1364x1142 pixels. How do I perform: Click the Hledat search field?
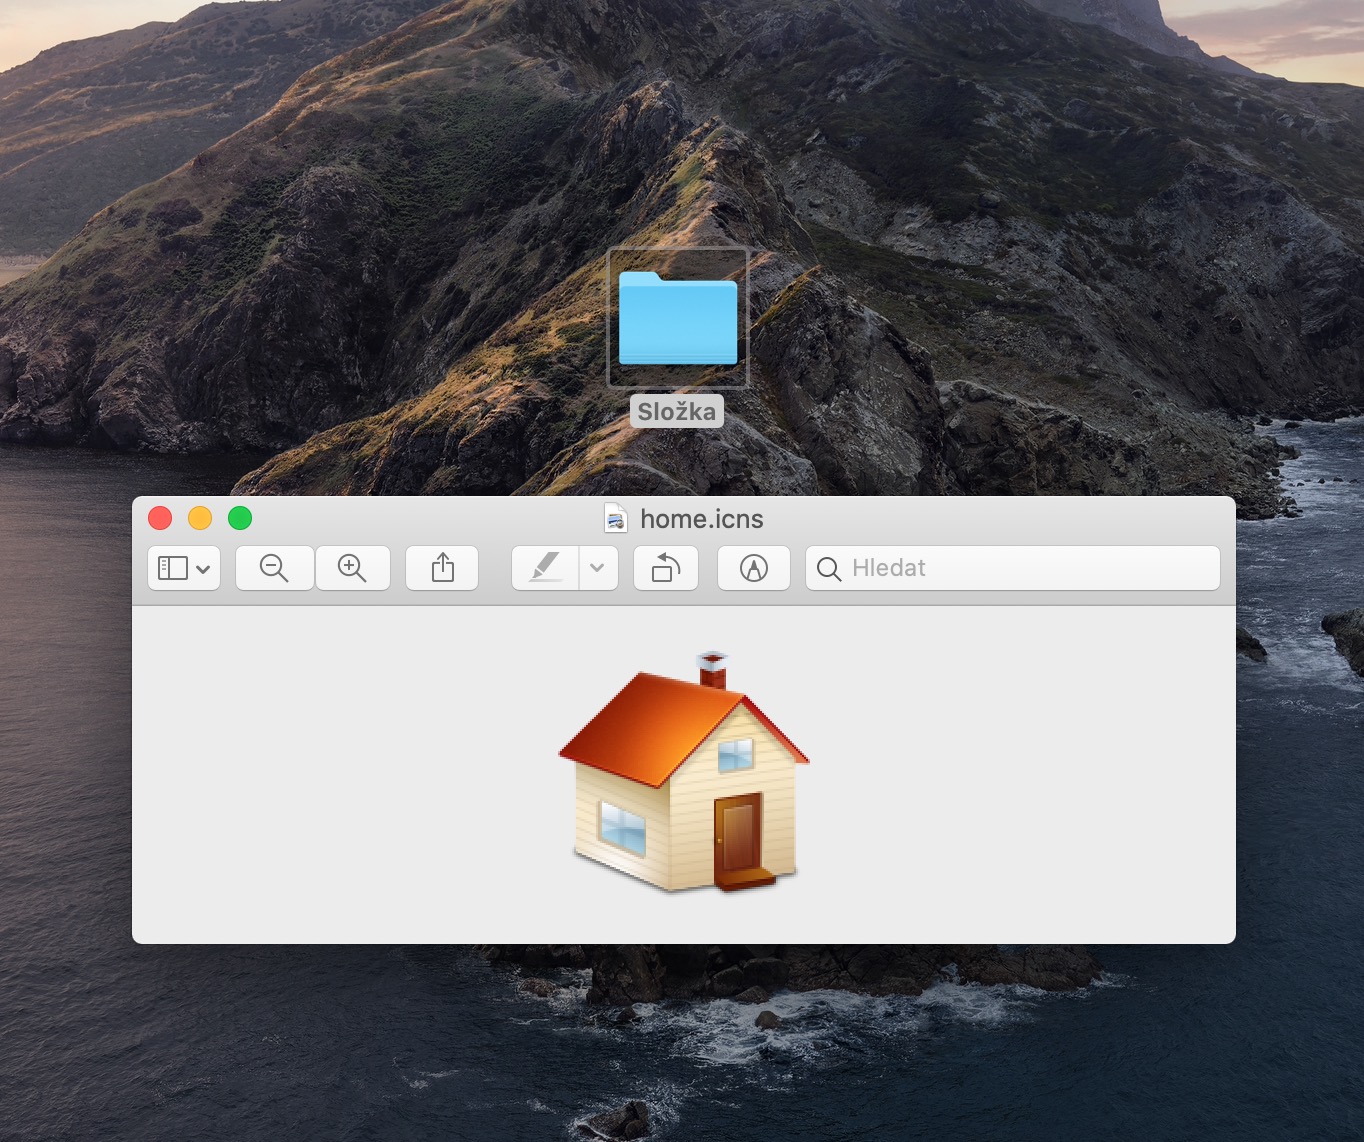1013,568
